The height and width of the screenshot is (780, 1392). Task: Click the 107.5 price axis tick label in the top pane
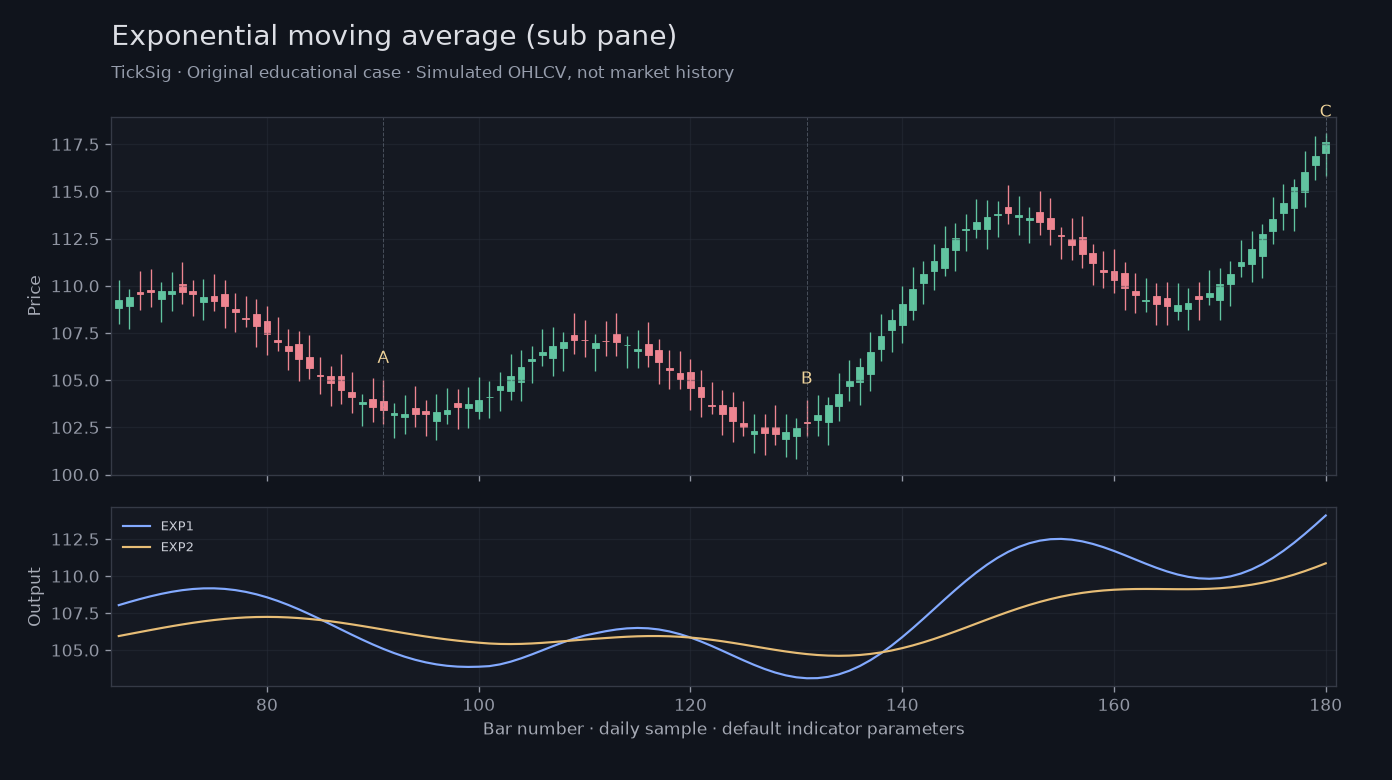coord(75,333)
